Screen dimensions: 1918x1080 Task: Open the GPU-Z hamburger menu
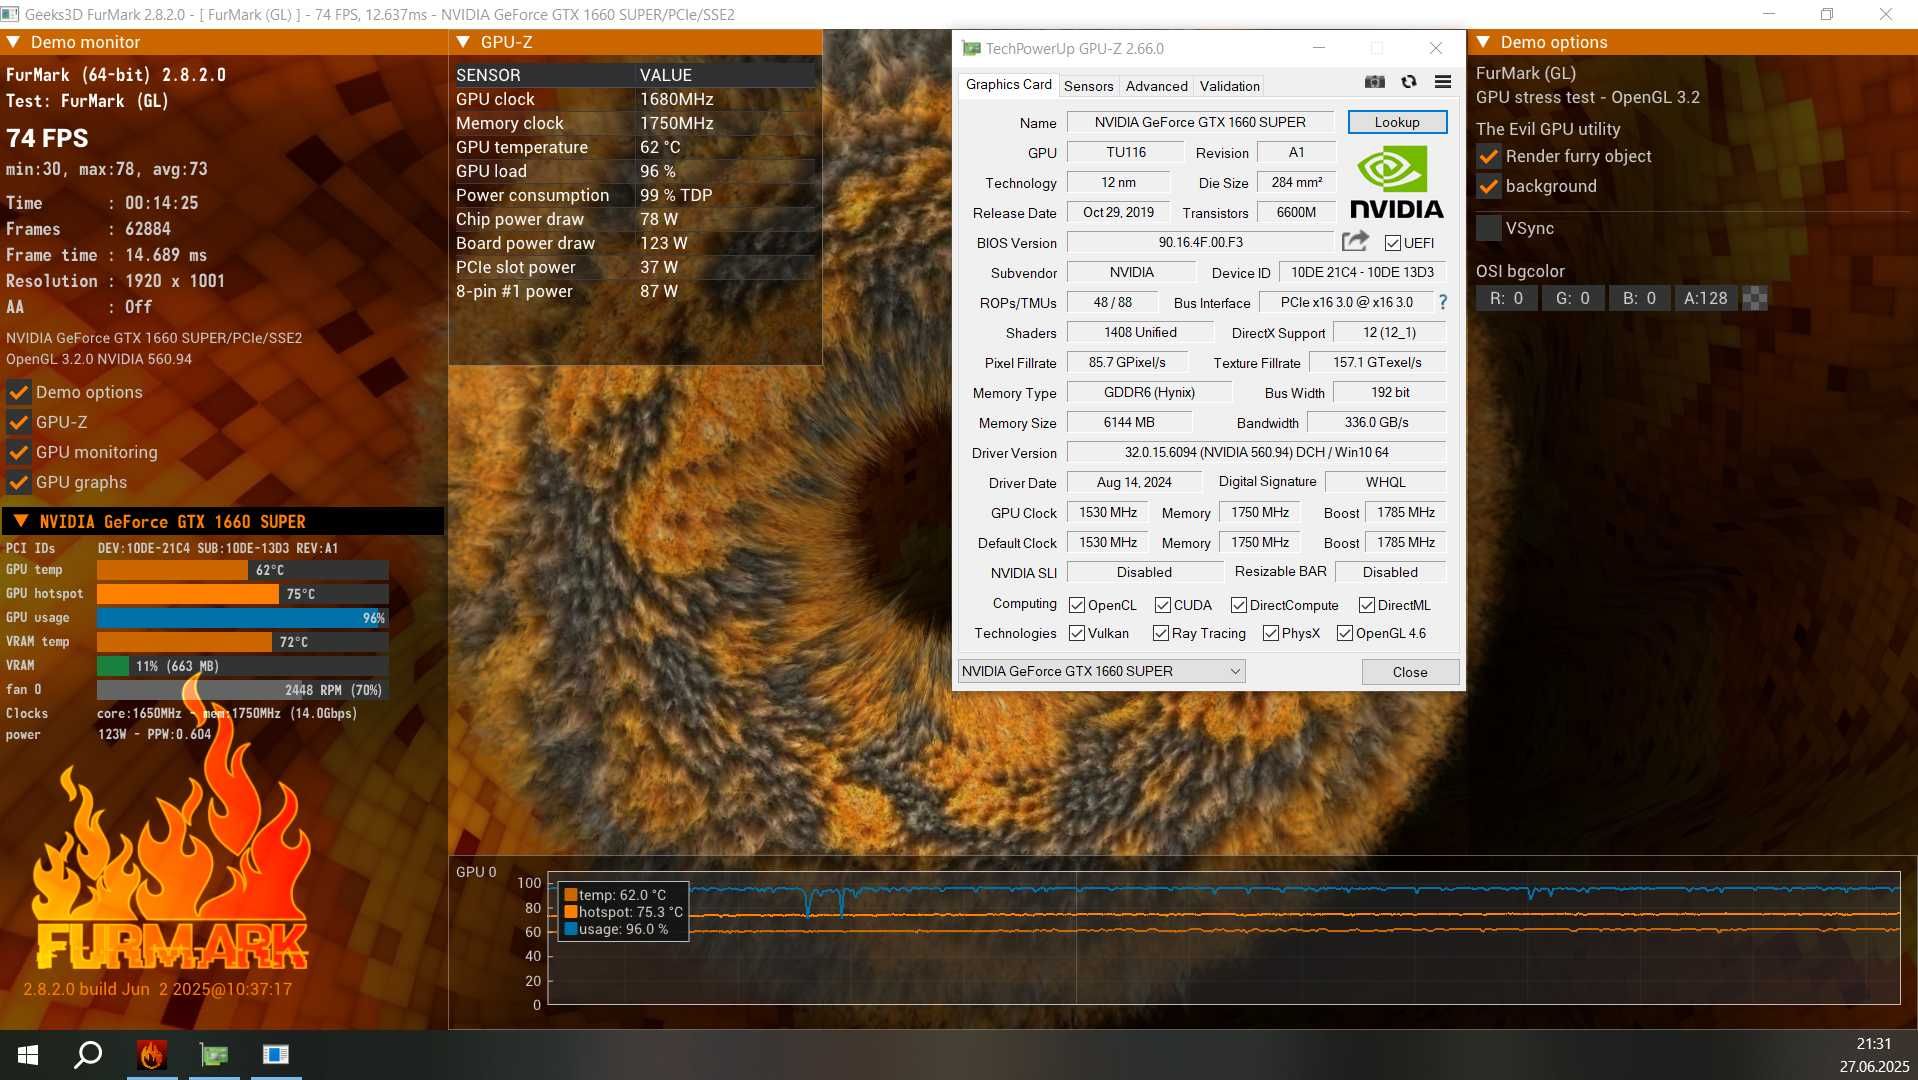(1442, 83)
